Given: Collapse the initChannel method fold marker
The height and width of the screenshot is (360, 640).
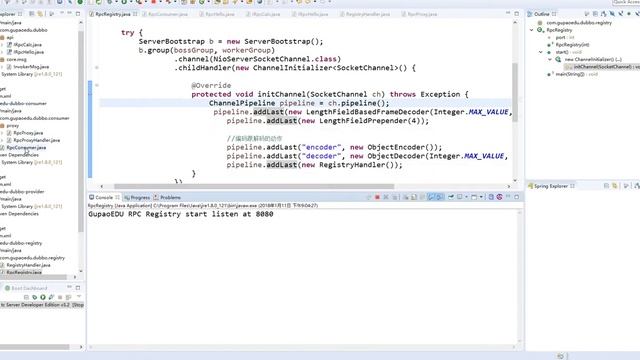Looking at the screenshot, I should coord(97,85).
